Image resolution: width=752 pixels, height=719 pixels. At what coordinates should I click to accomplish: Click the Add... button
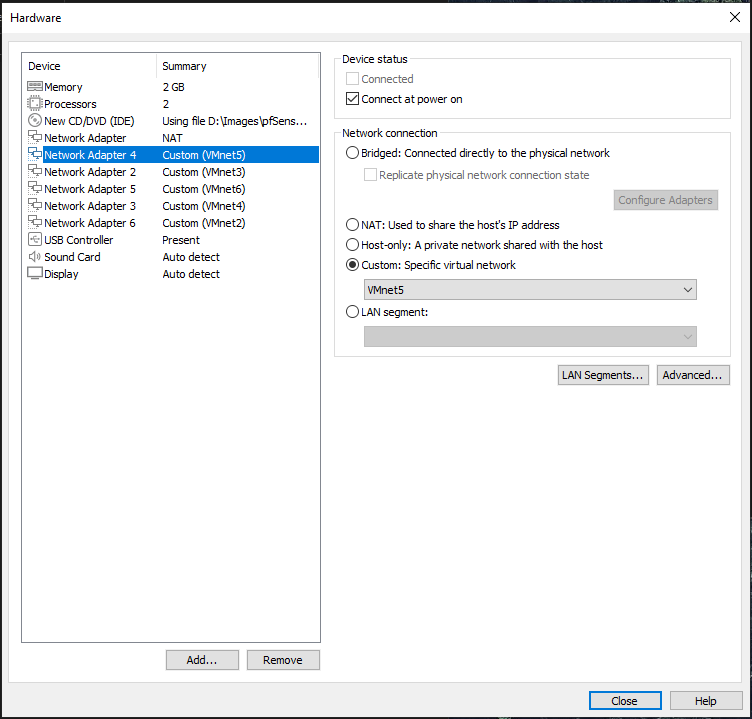pyautogui.click(x=202, y=660)
